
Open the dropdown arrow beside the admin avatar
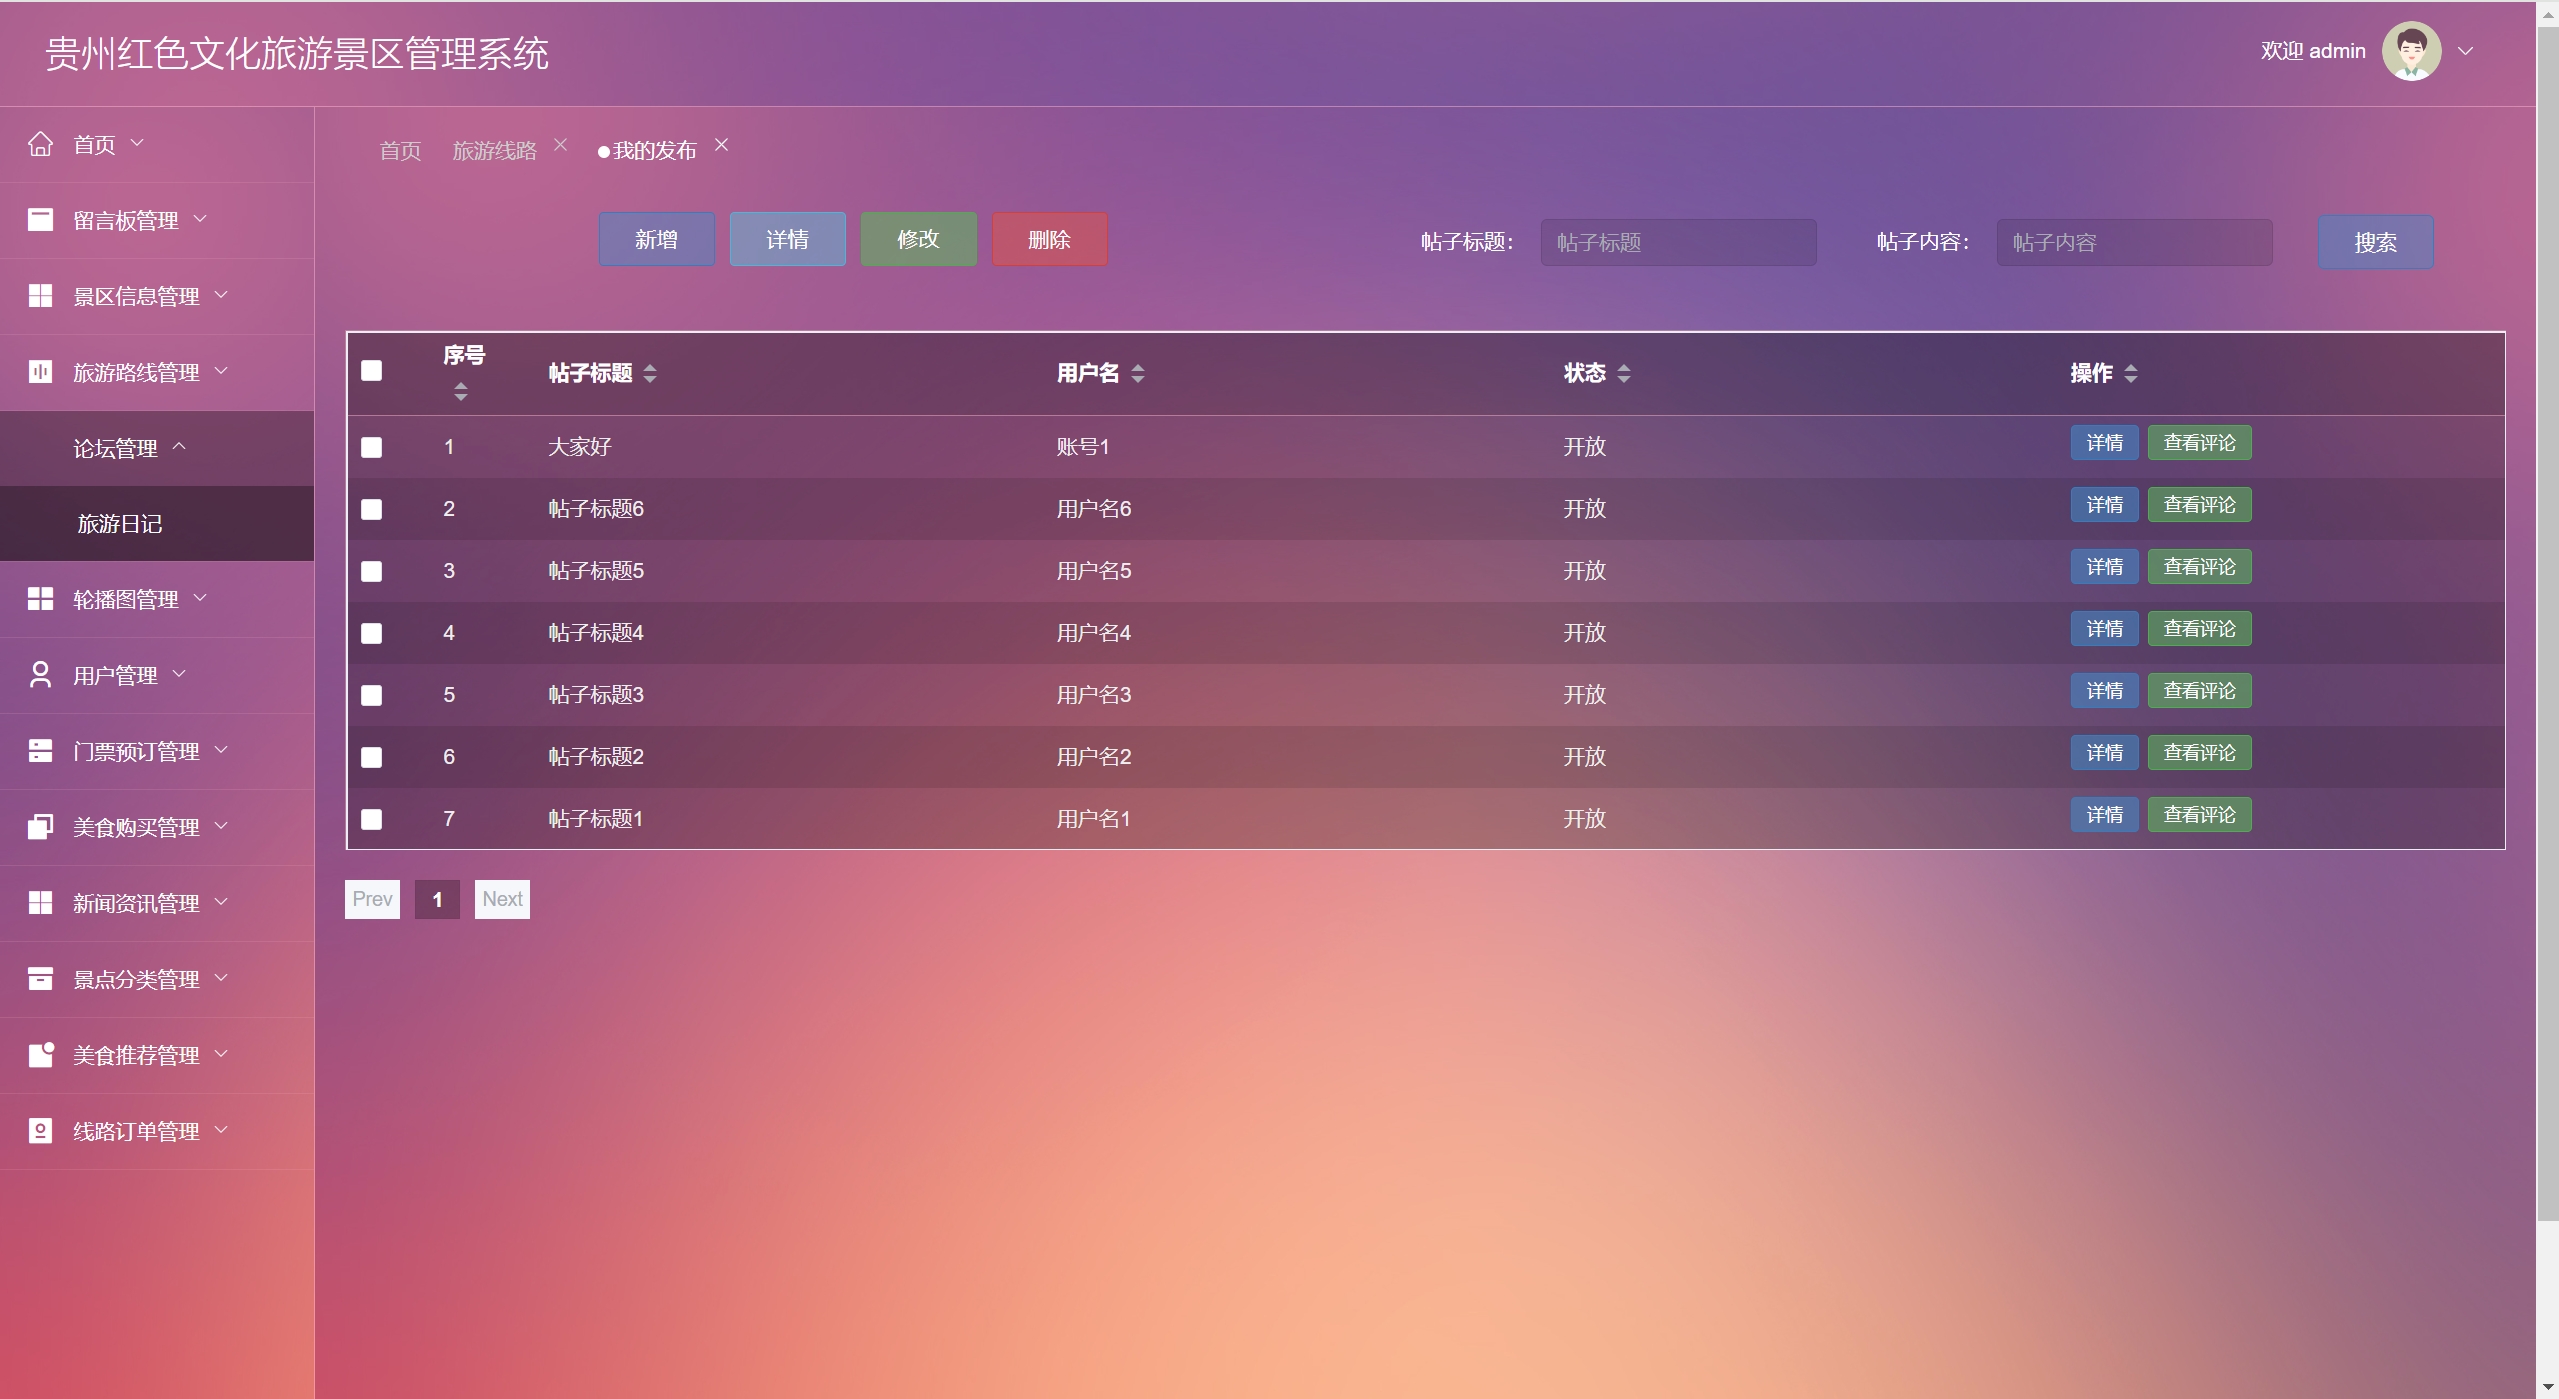[2466, 51]
